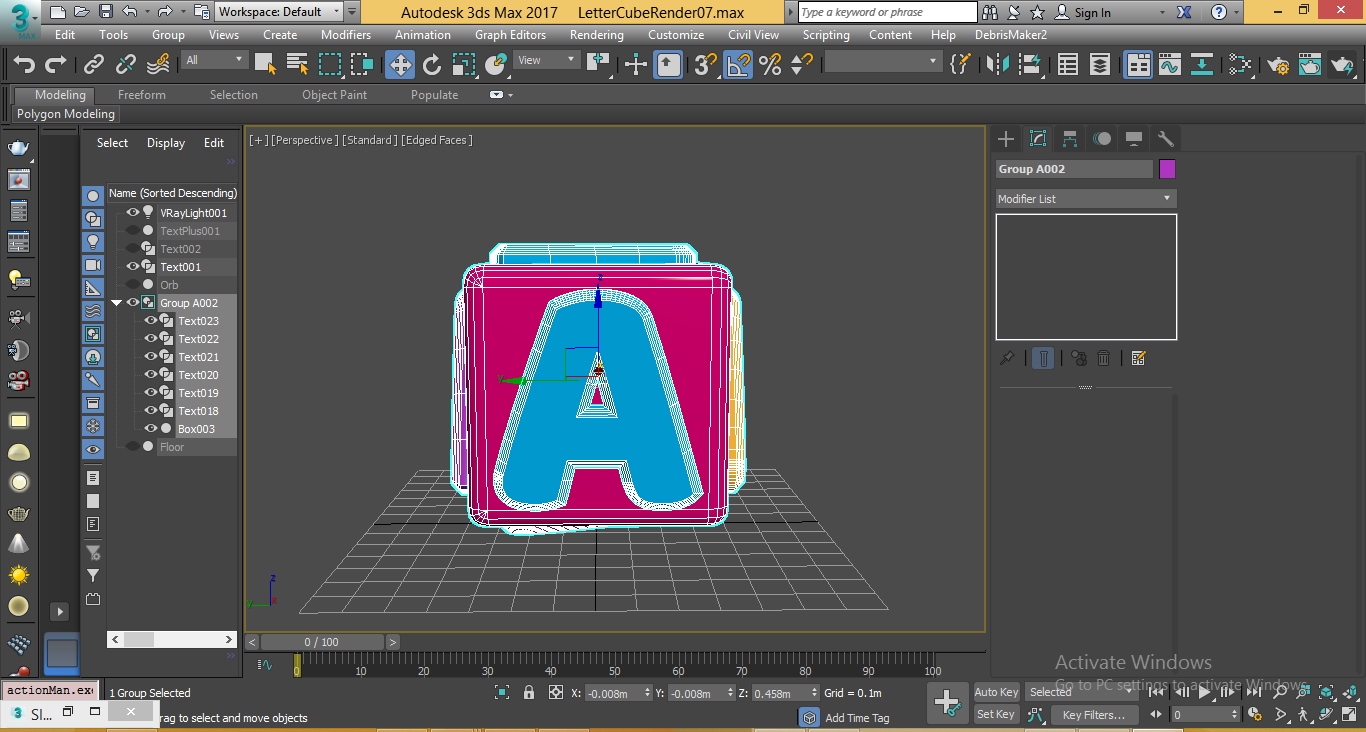The height and width of the screenshot is (732, 1366).
Task: Click the Key Filters button
Action: 1094,715
